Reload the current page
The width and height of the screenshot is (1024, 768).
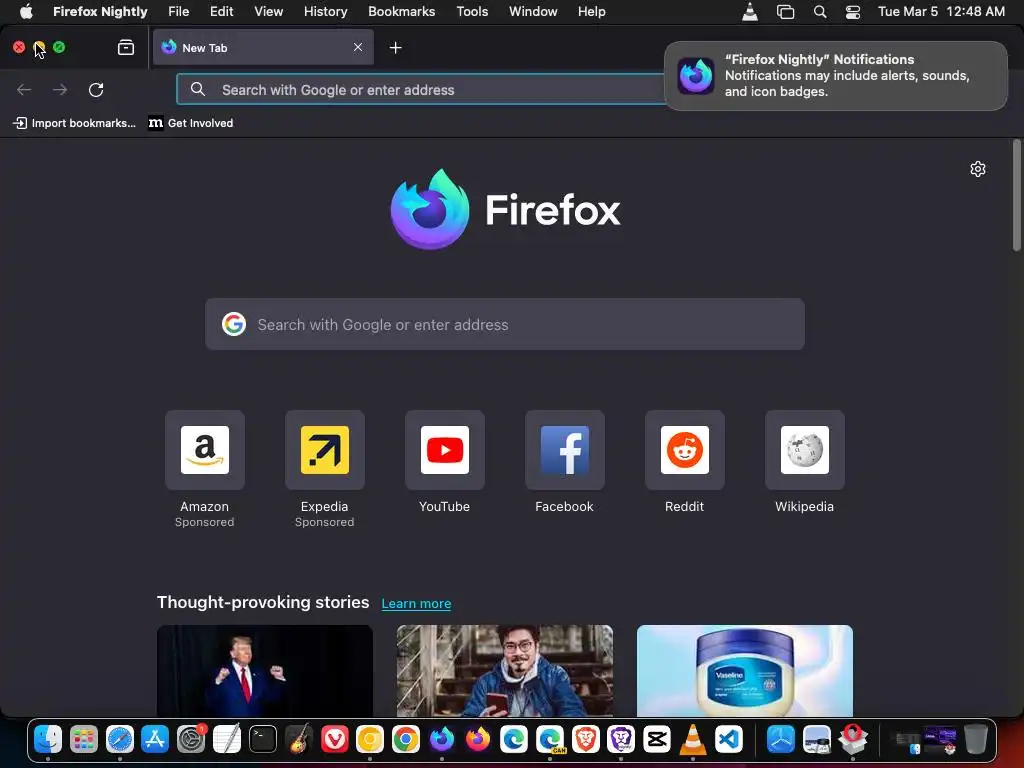(x=96, y=89)
